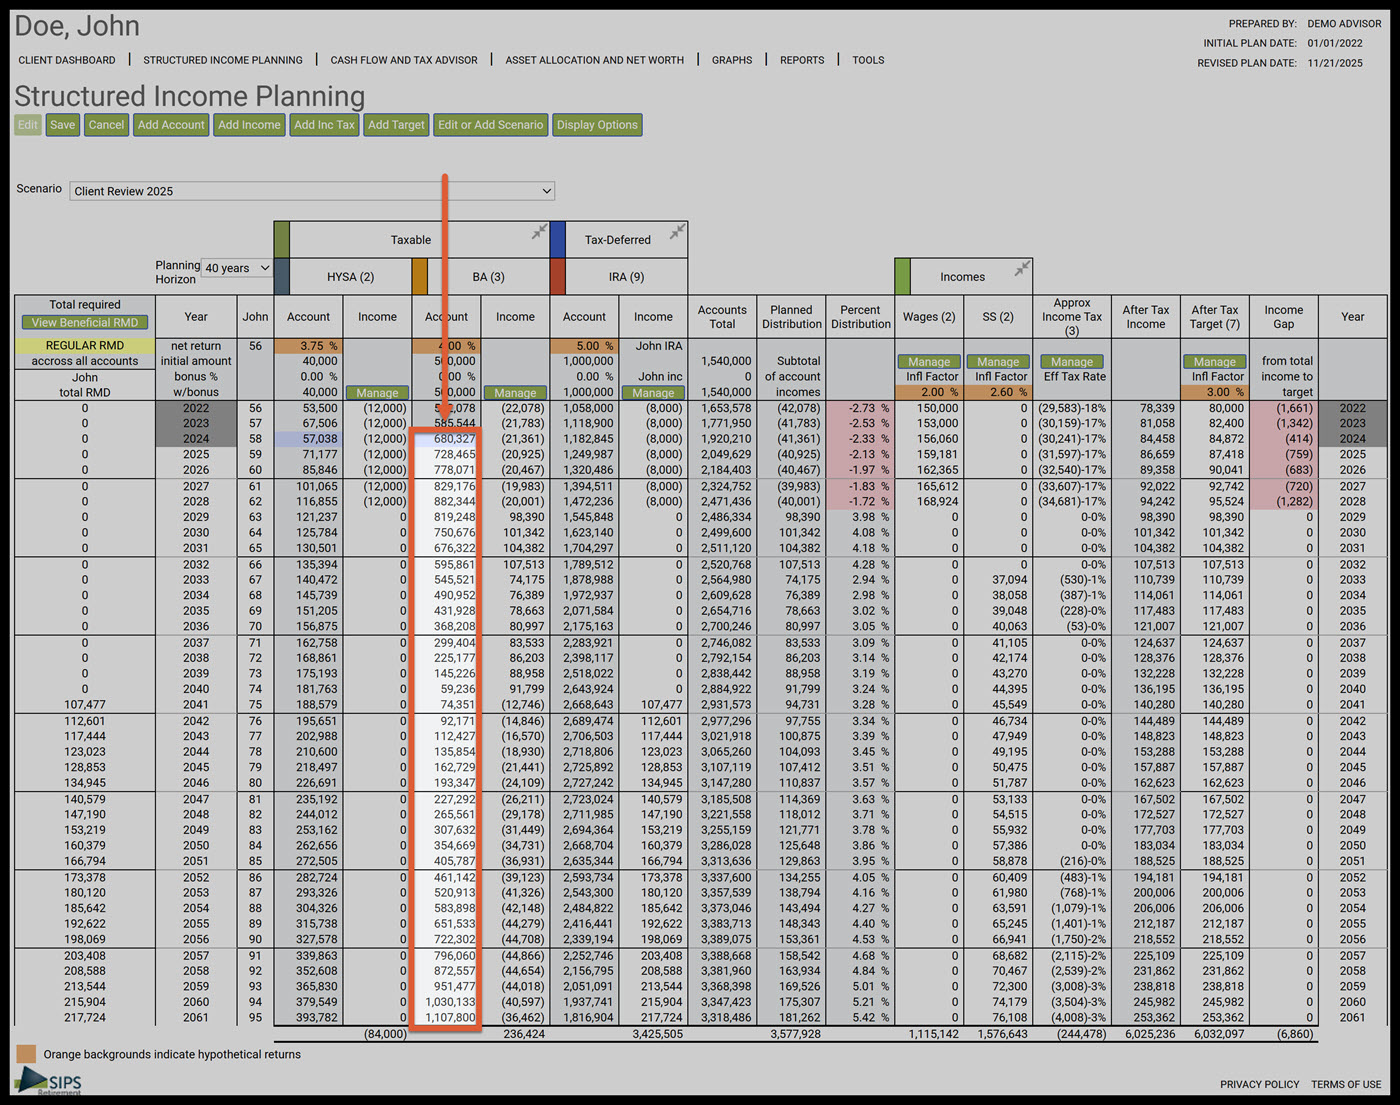Screen dimensions: 1400x1105
Task: Open the Graphs menu
Action: [x=732, y=60]
